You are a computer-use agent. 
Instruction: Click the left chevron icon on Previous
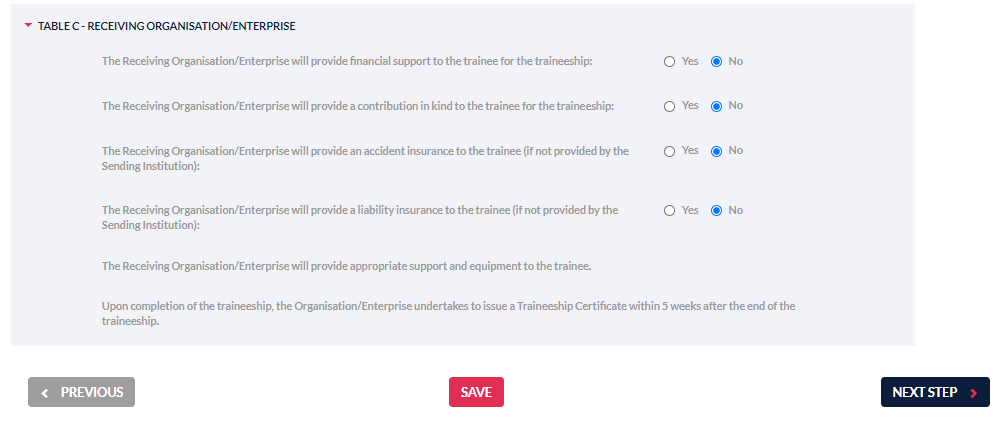[x=45, y=393]
